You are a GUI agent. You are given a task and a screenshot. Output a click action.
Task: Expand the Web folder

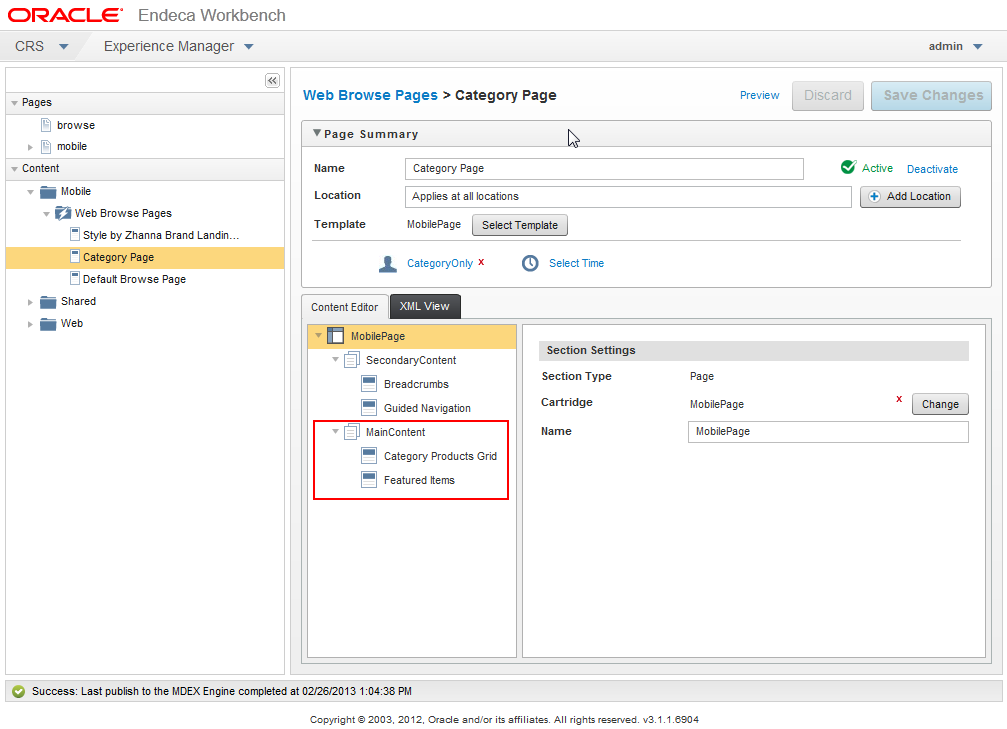point(30,324)
